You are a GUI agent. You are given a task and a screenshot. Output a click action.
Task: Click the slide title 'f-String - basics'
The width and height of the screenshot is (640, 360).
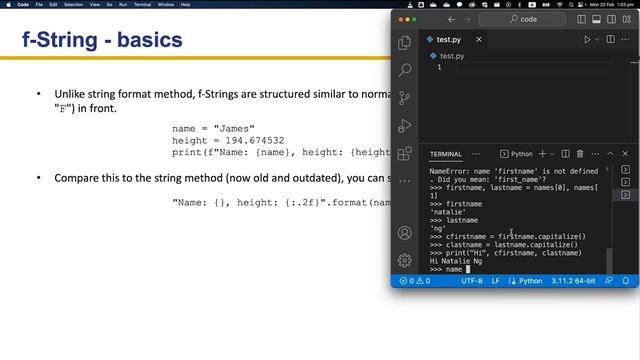[x=102, y=40]
